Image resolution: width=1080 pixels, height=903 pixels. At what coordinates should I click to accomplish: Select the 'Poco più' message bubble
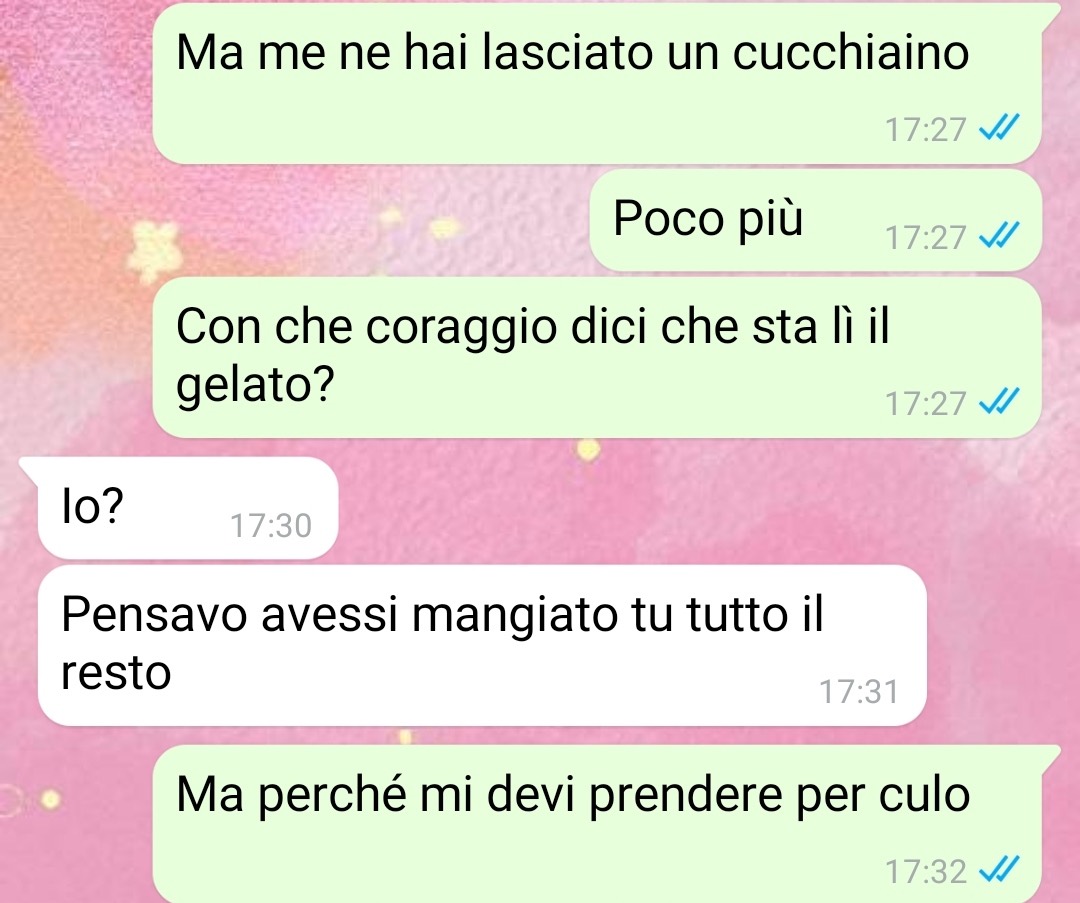(x=816, y=220)
